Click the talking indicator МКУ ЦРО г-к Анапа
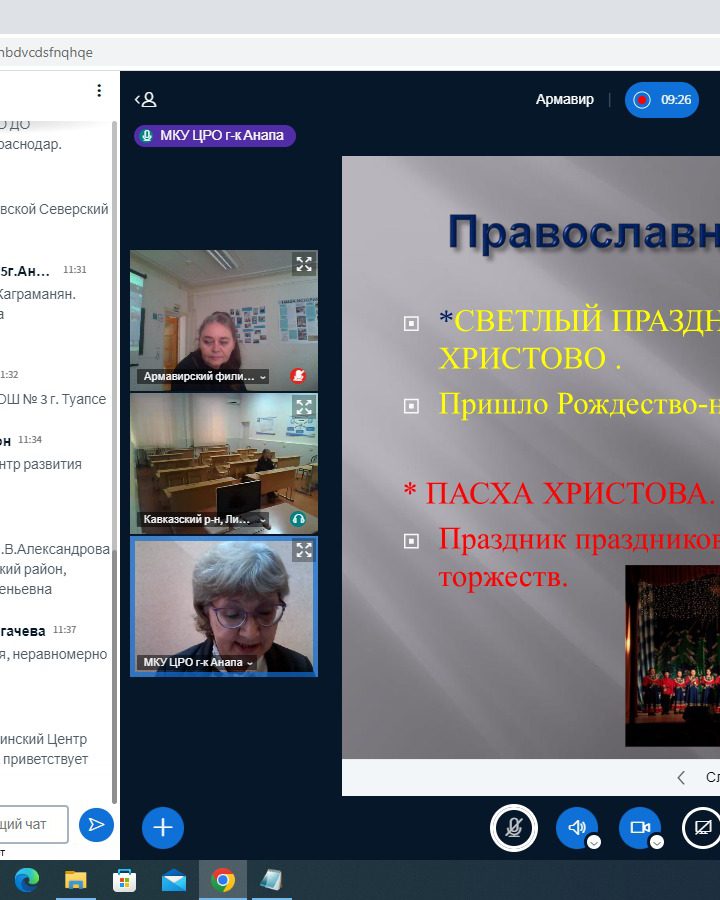The image size is (720, 900). 215,136
